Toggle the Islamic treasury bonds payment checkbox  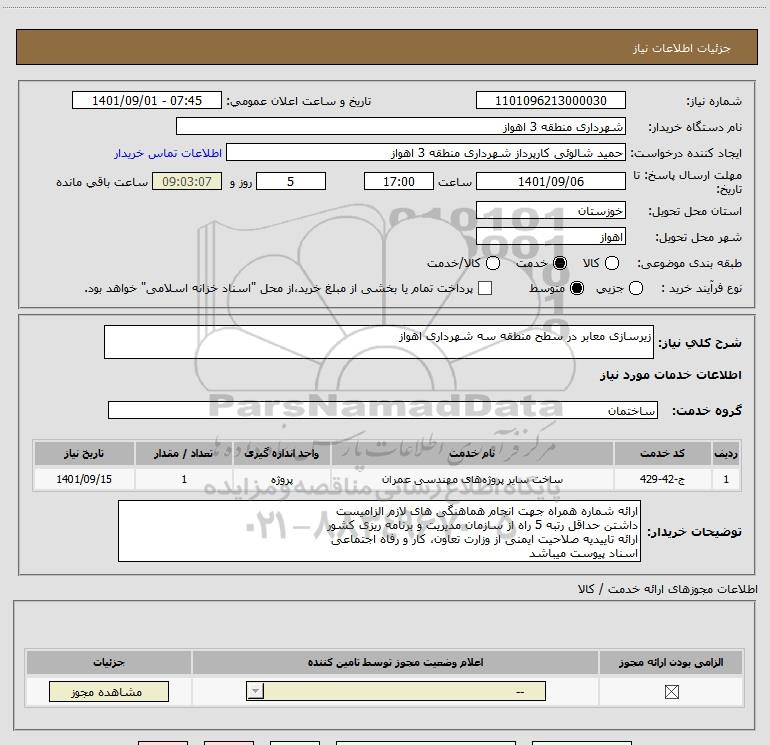point(485,288)
